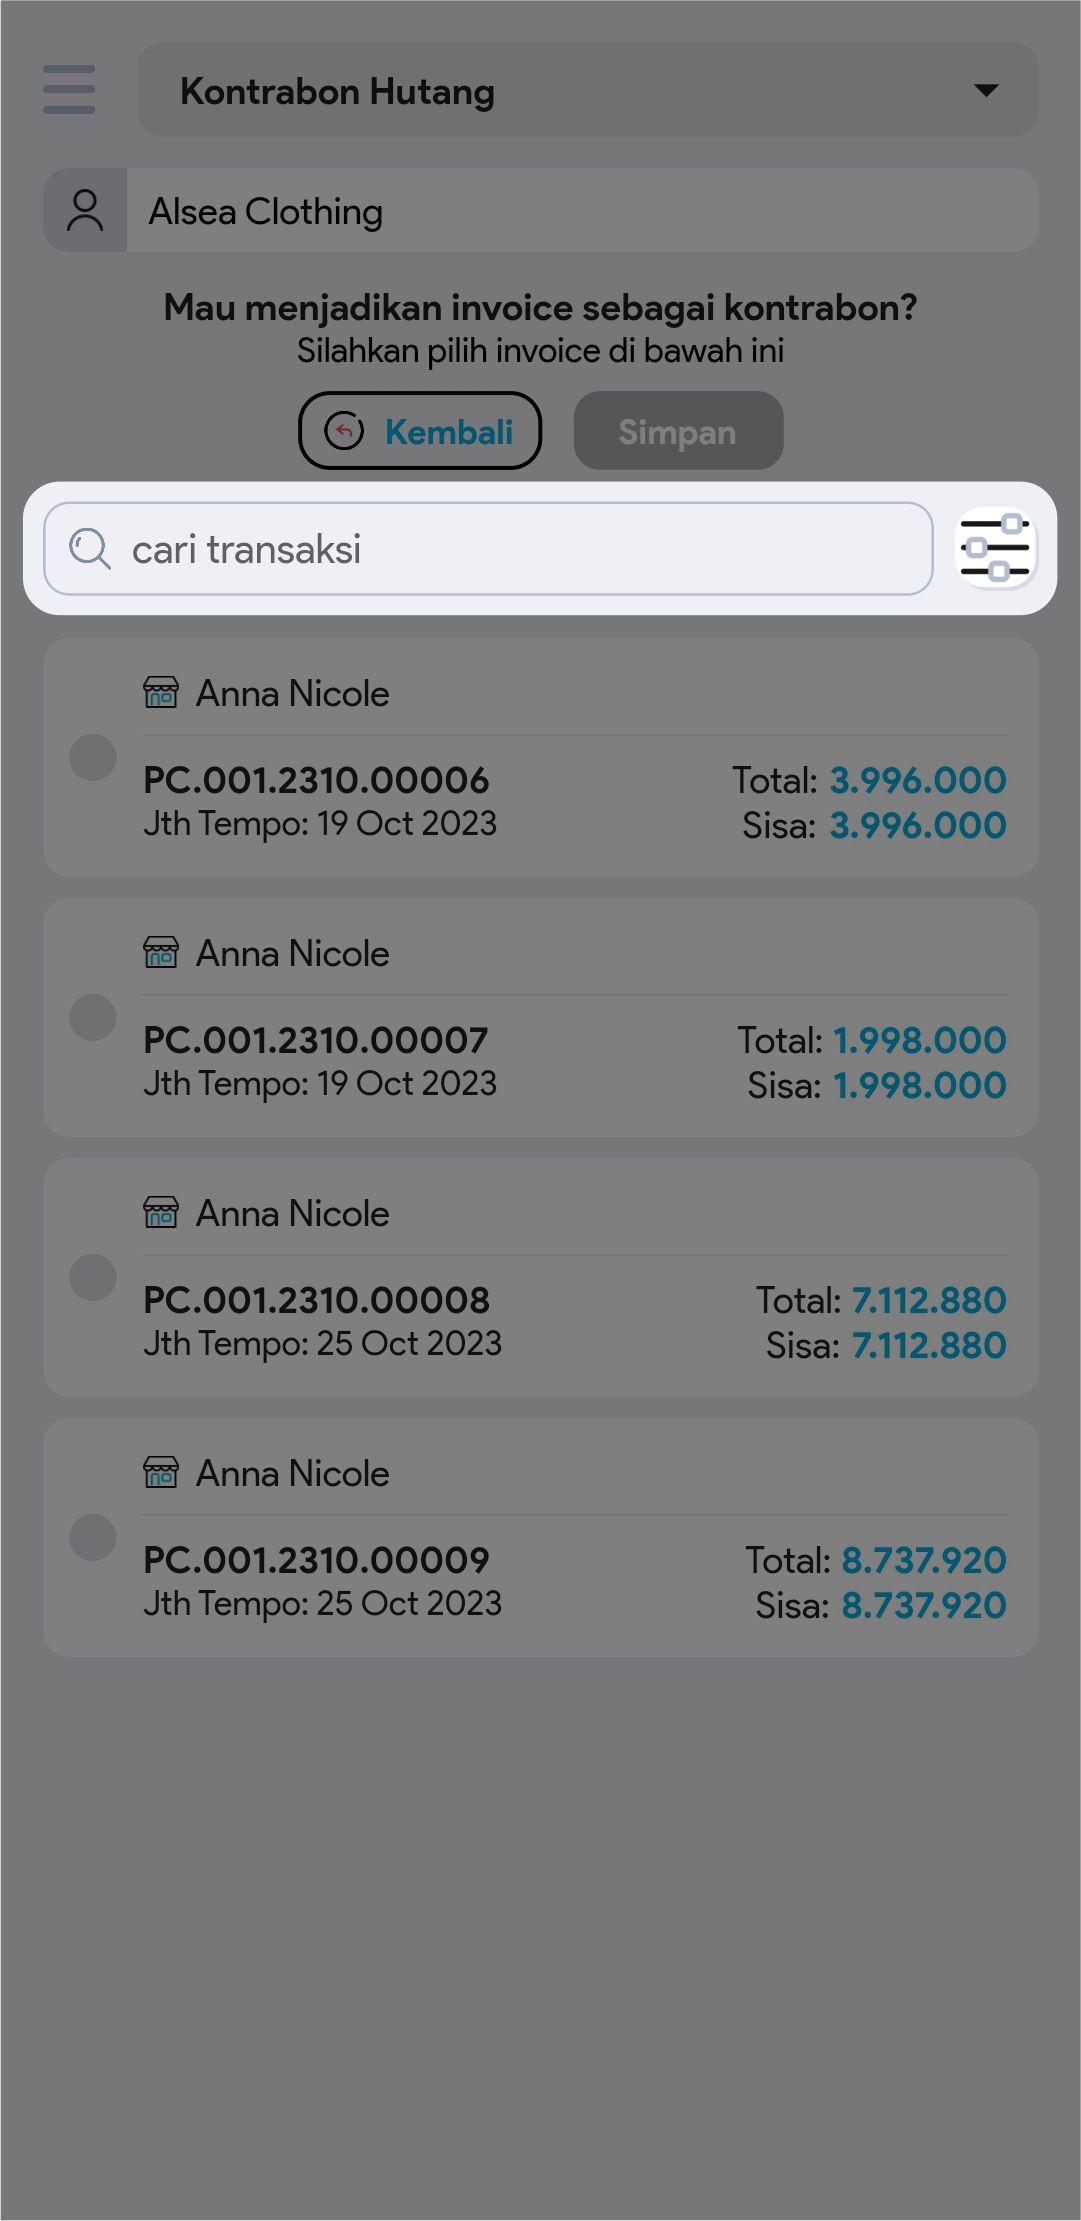1081x2221 pixels.
Task: Select radio button for invoice PC.001.2310.00009
Action: (x=93, y=1537)
